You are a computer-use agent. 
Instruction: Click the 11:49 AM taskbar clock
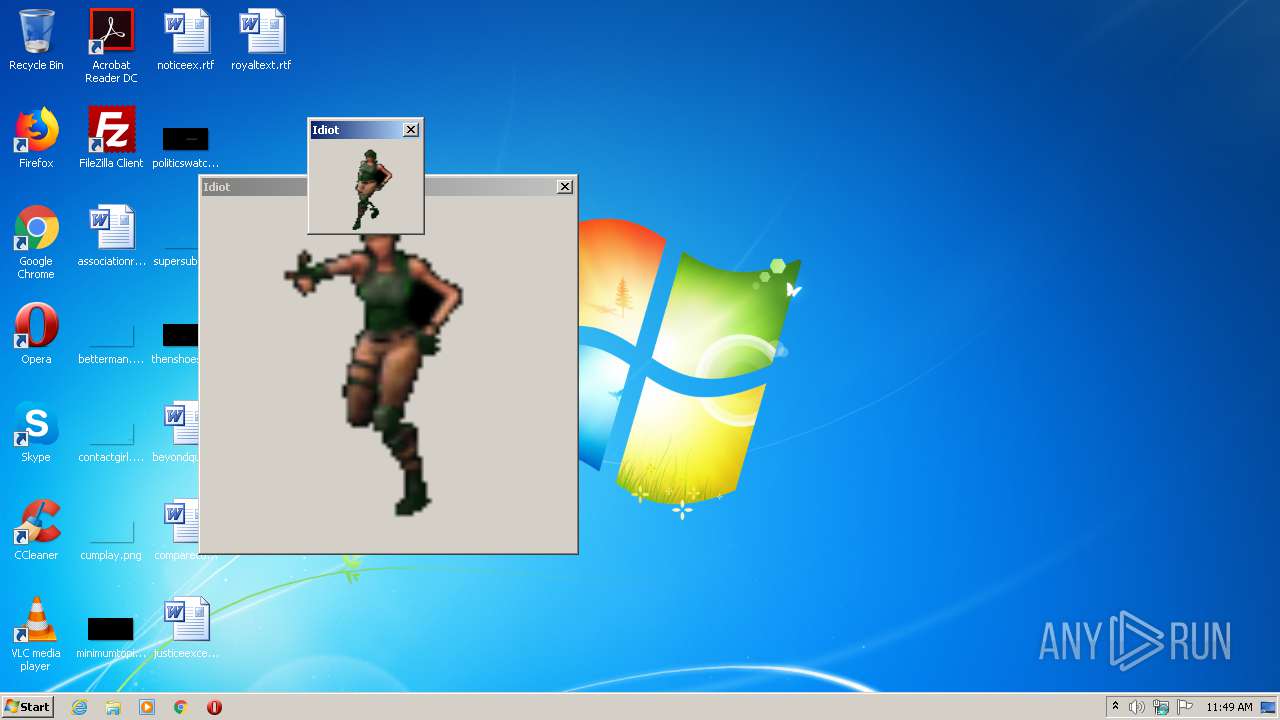tap(1229, 707)
